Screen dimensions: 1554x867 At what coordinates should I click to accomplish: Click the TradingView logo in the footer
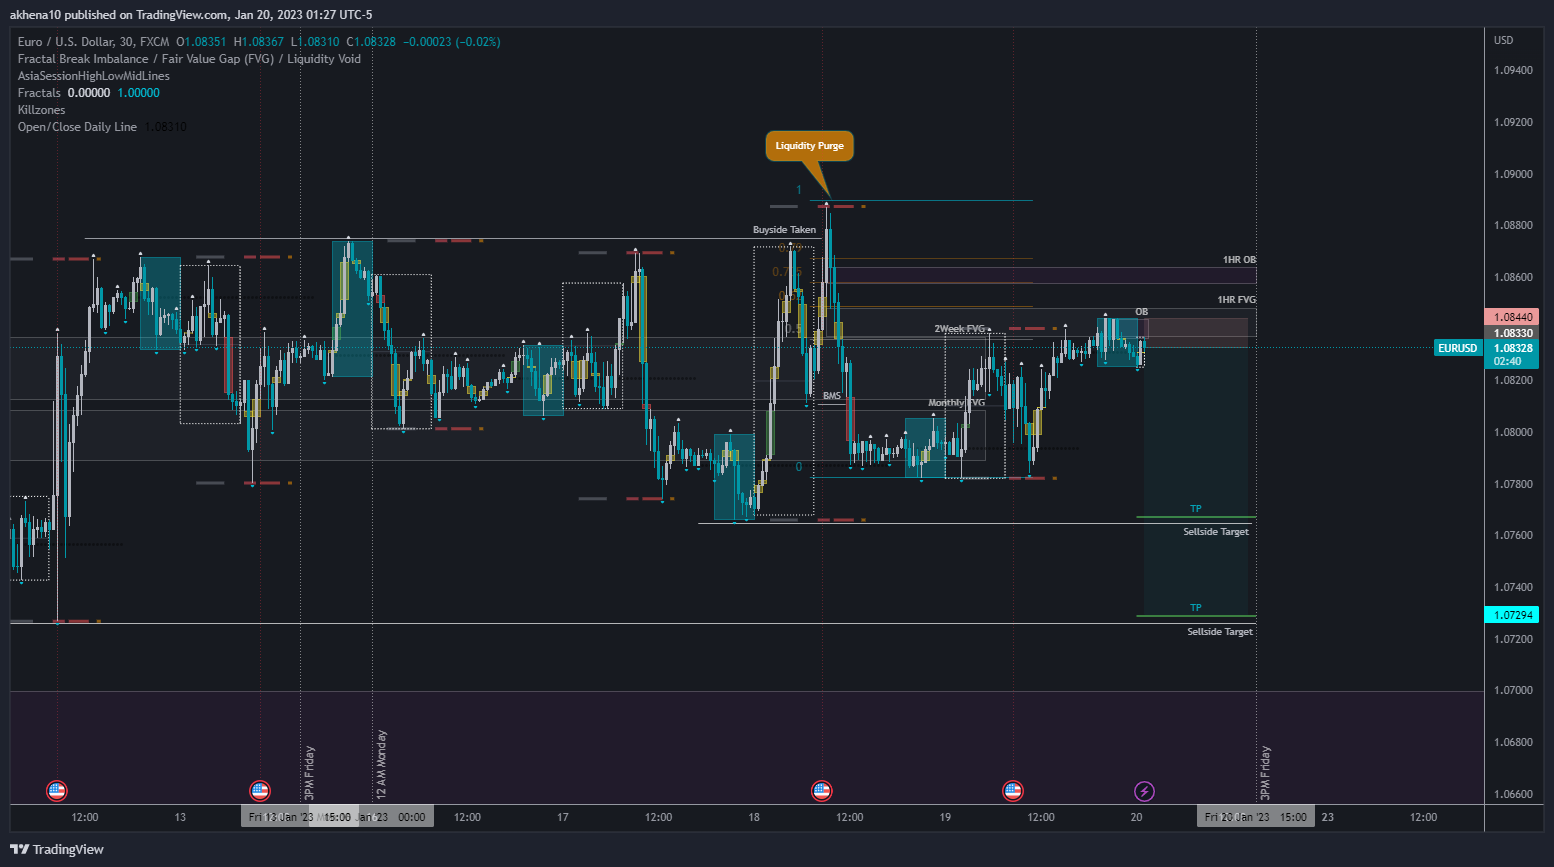57,849
